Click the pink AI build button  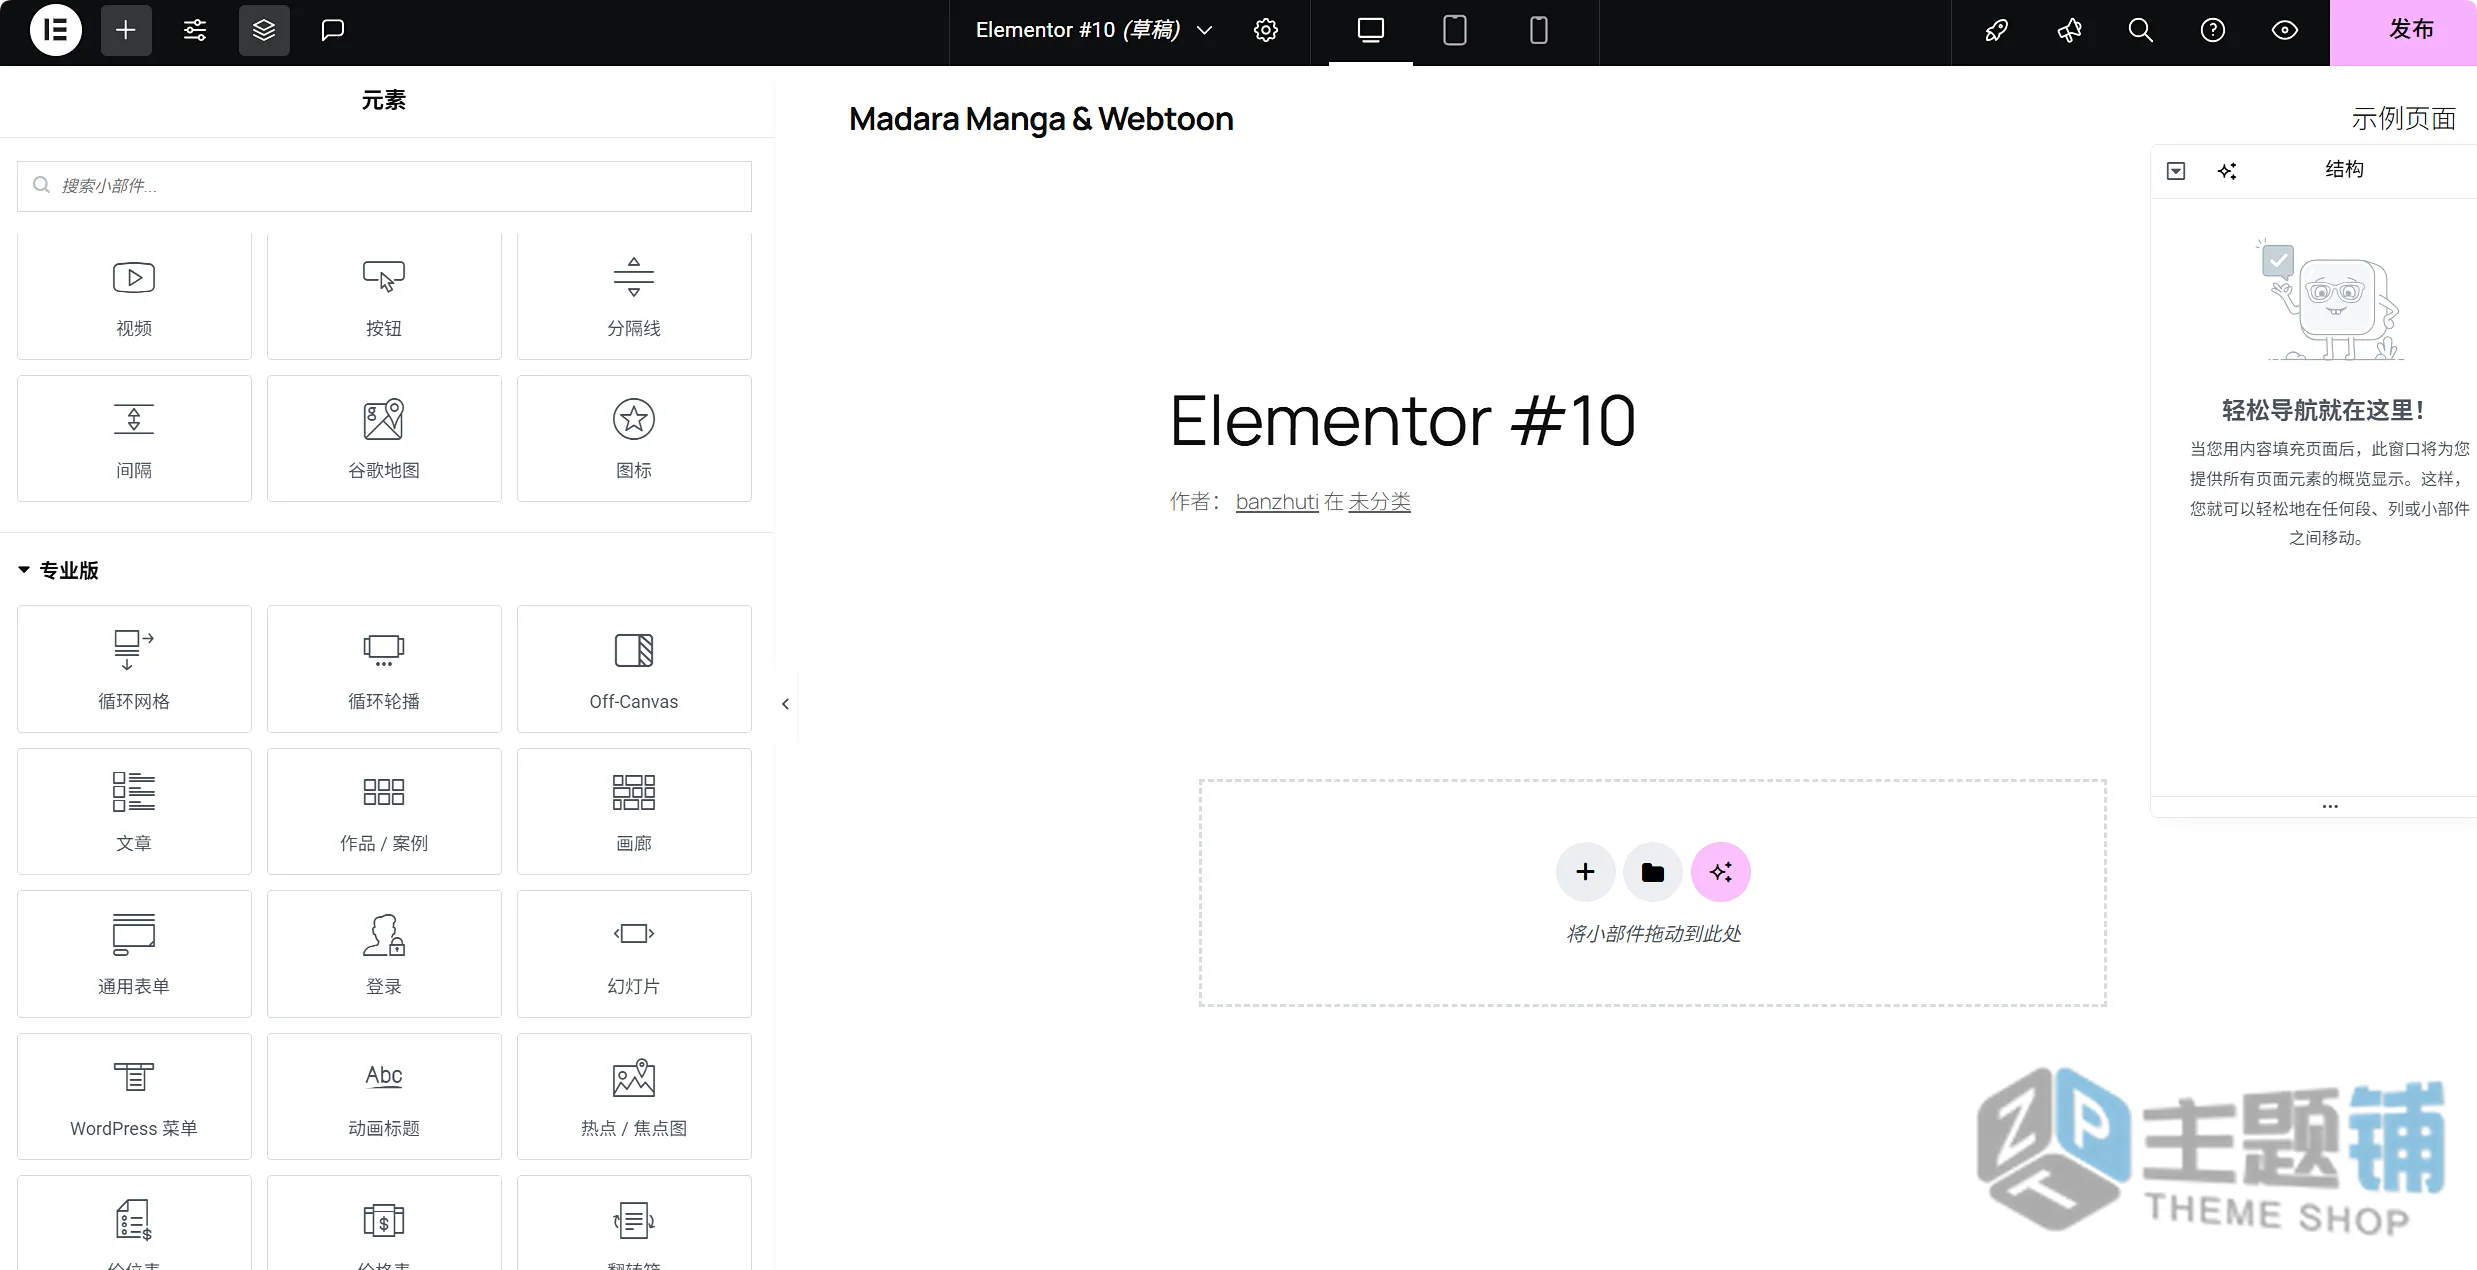tap(1721, 872)
